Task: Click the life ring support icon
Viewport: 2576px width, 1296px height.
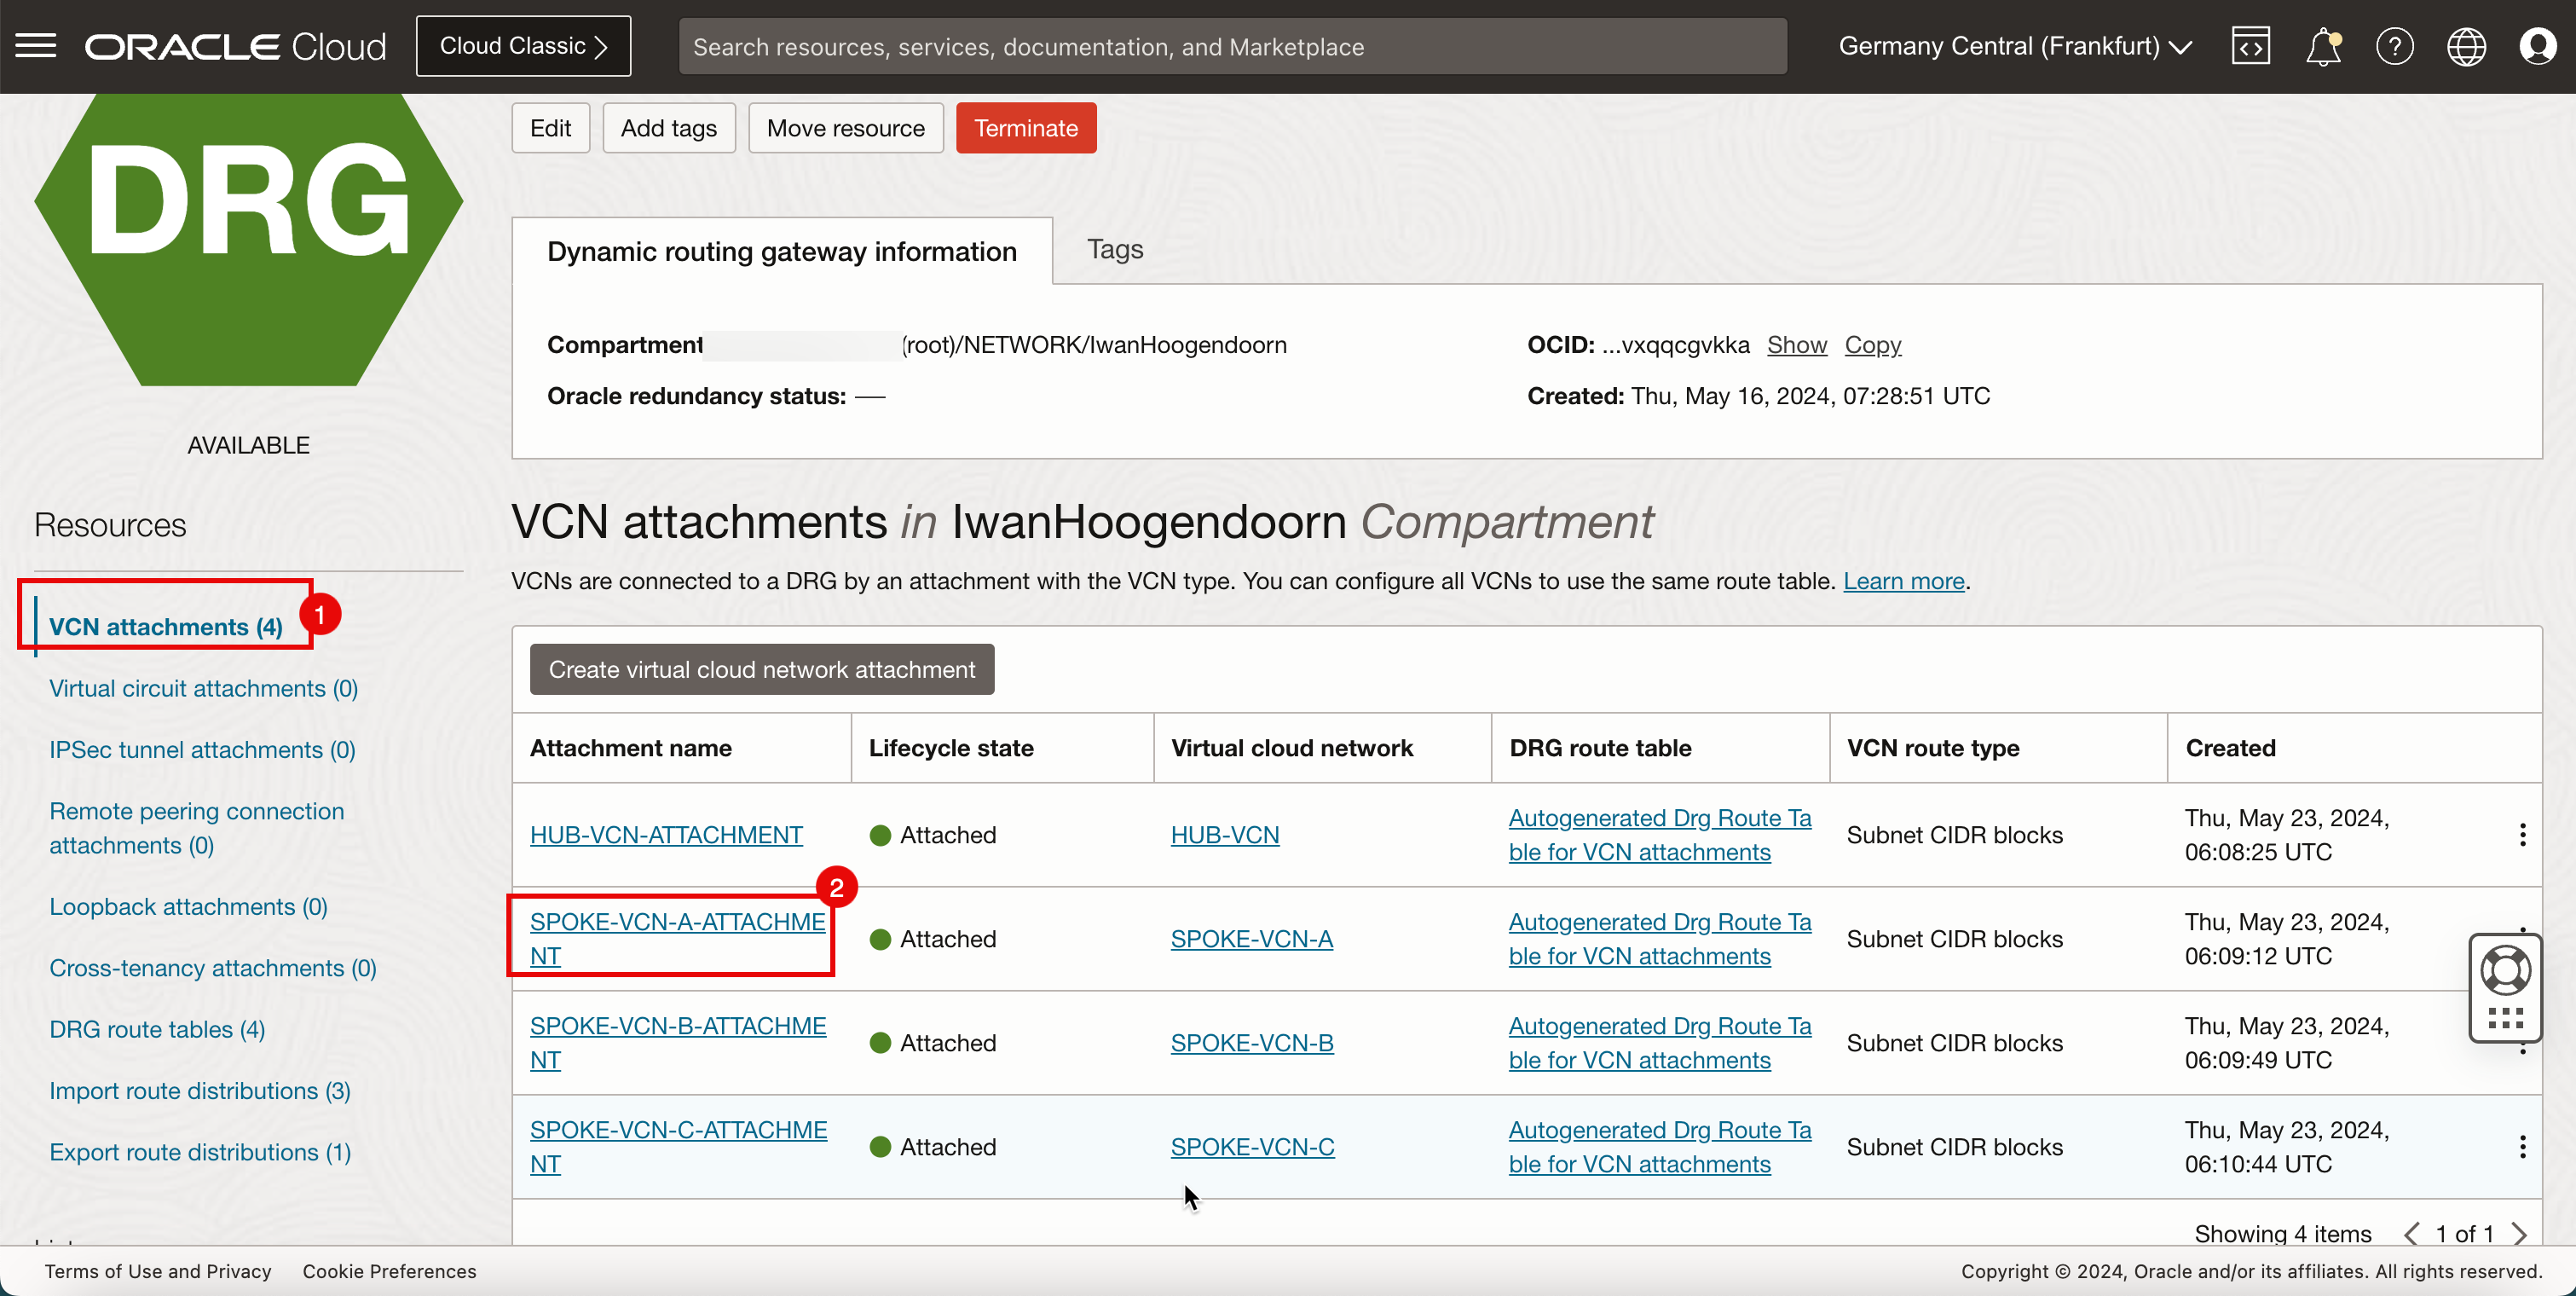Action: click(2505, 970)
